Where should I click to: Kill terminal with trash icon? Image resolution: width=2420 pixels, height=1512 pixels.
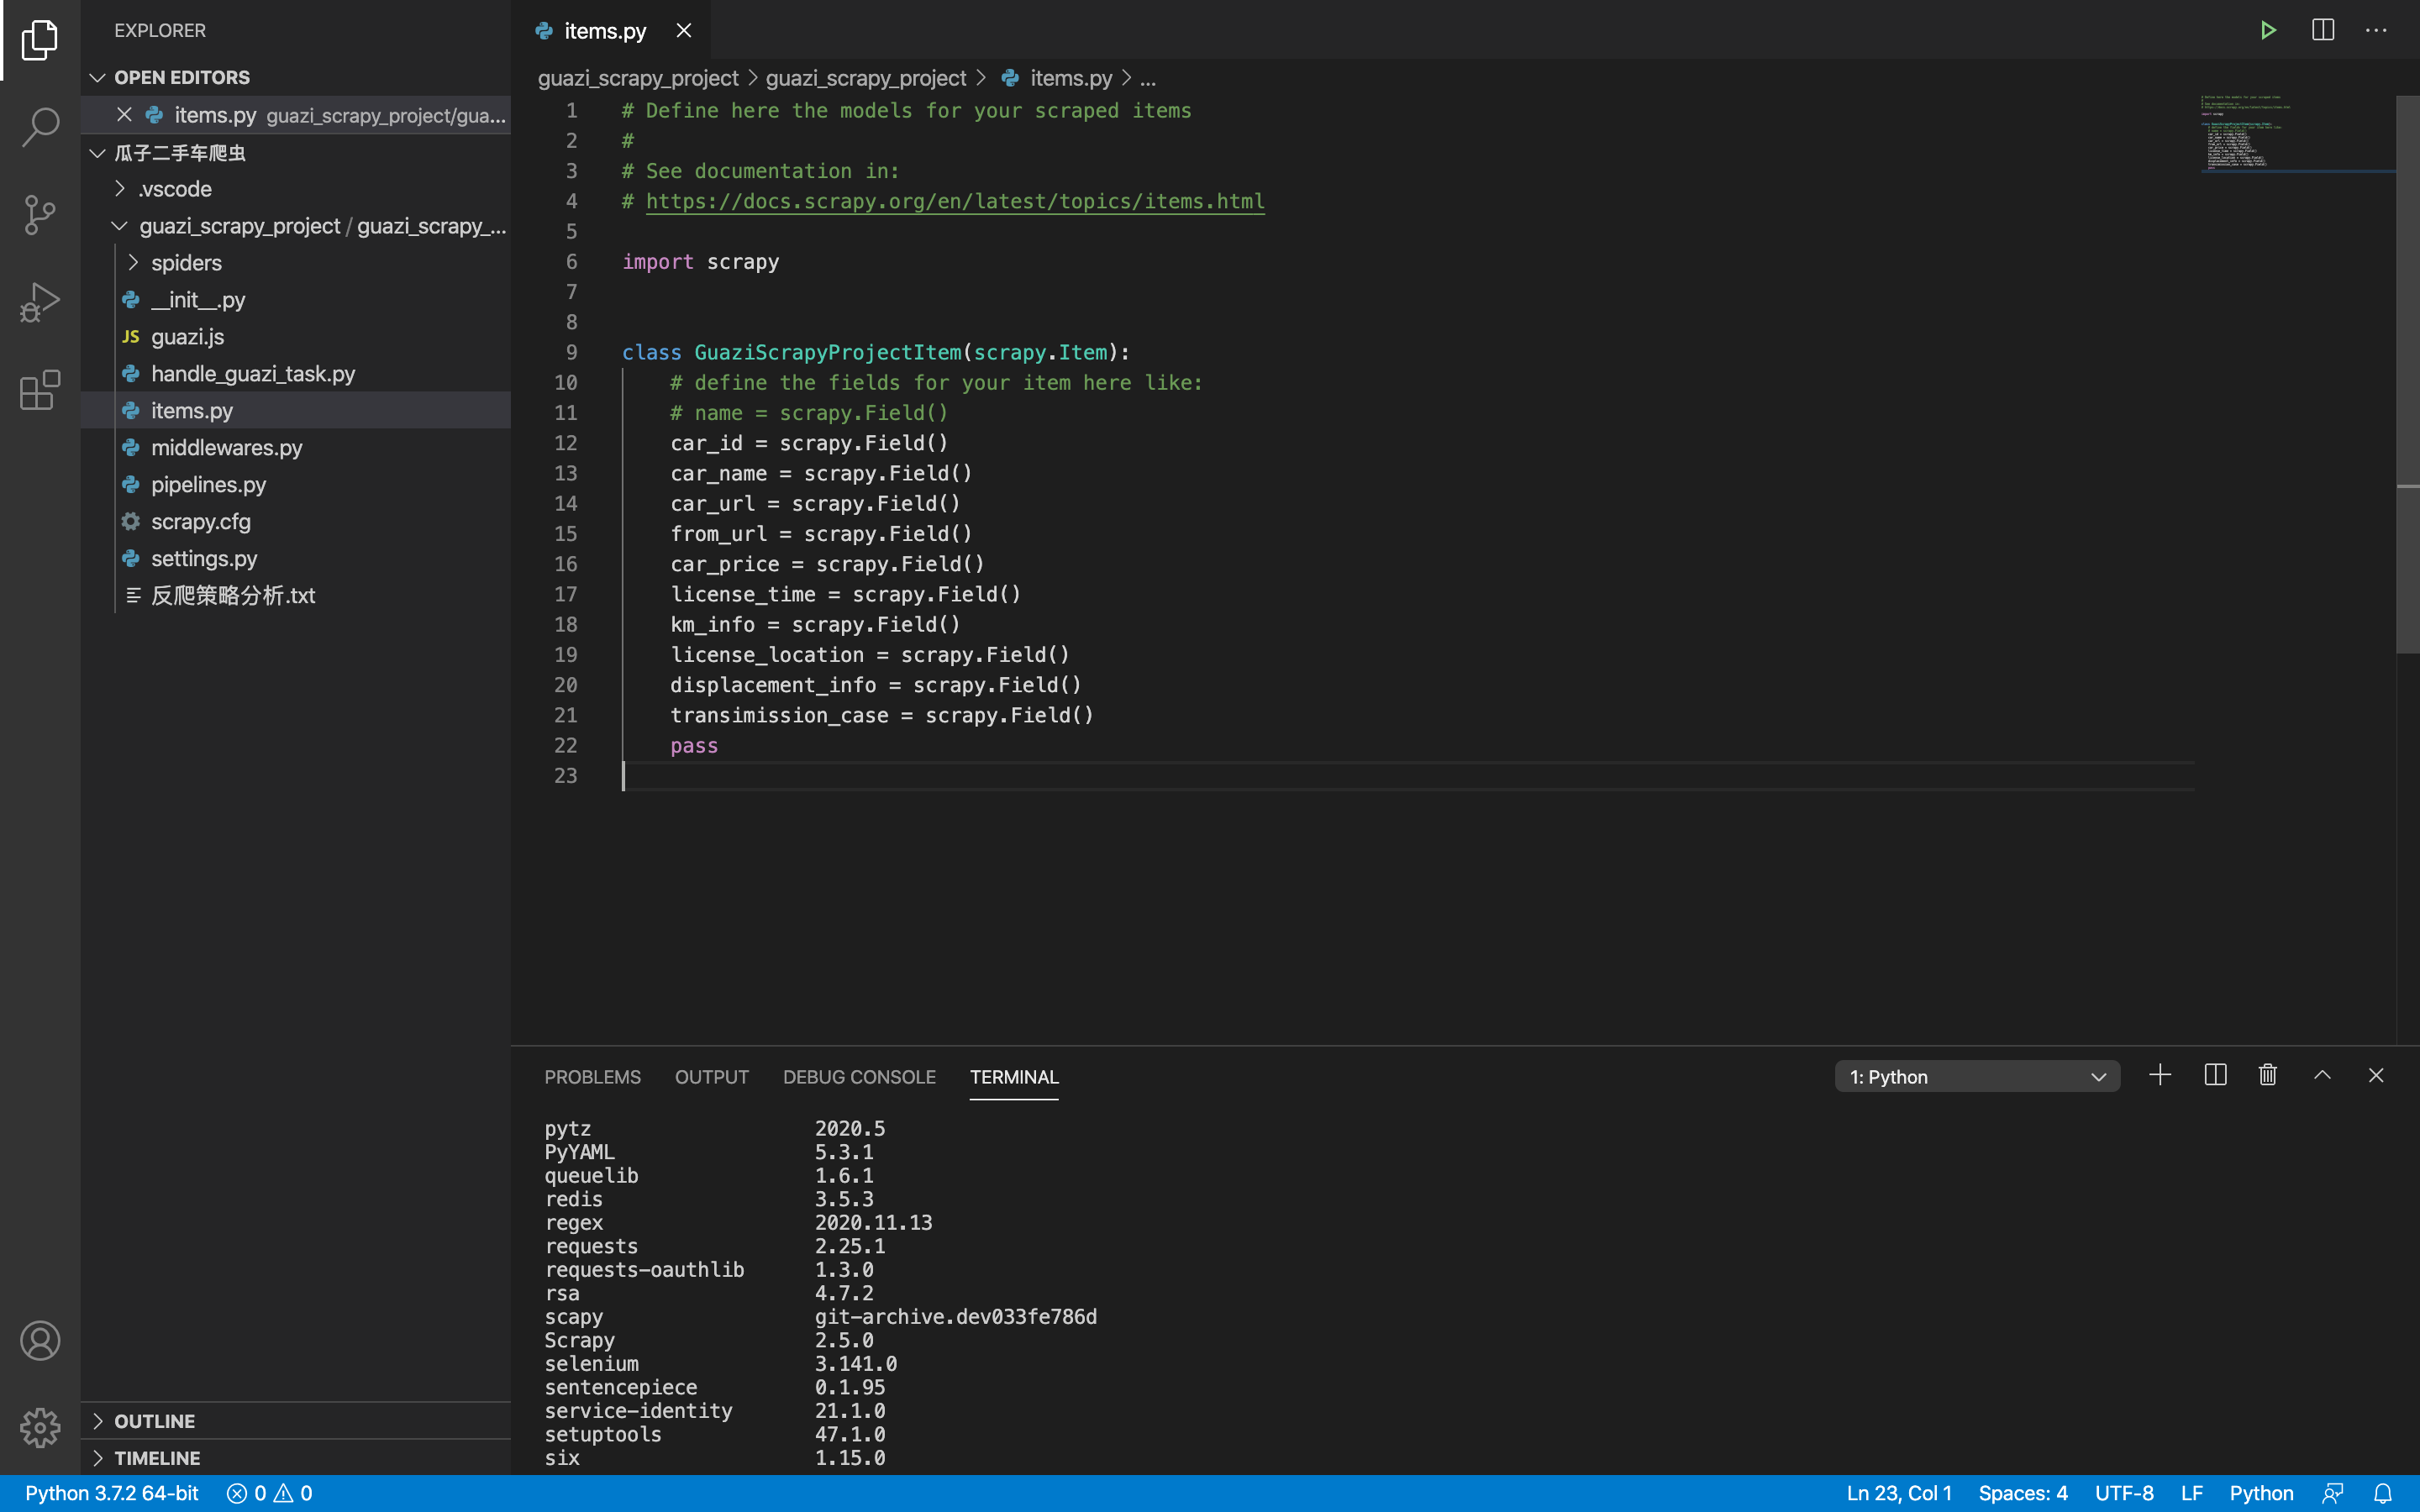2268,1076
